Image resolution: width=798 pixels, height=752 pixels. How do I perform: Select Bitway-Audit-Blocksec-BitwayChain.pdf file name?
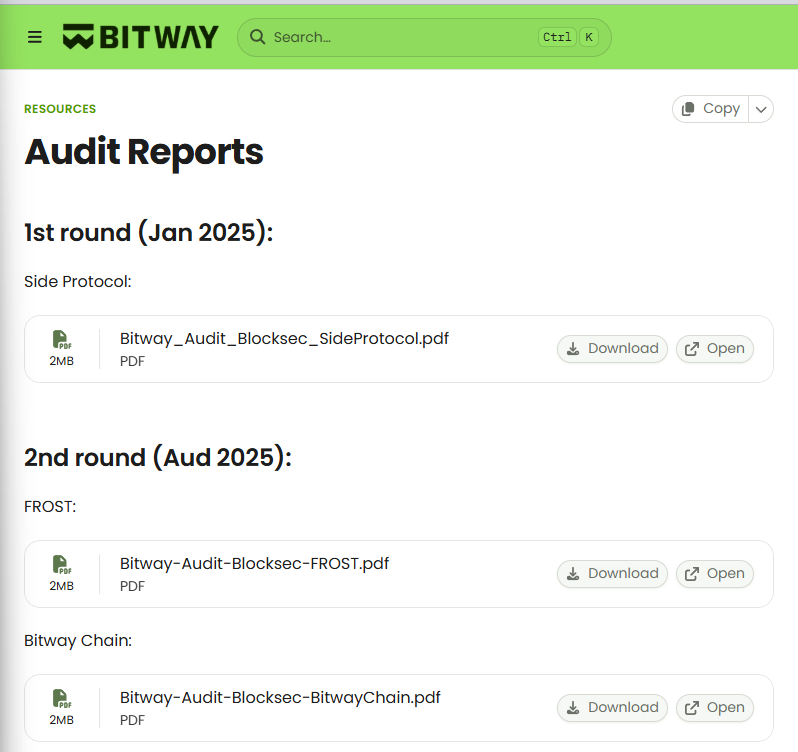click(x=280, y=698)
